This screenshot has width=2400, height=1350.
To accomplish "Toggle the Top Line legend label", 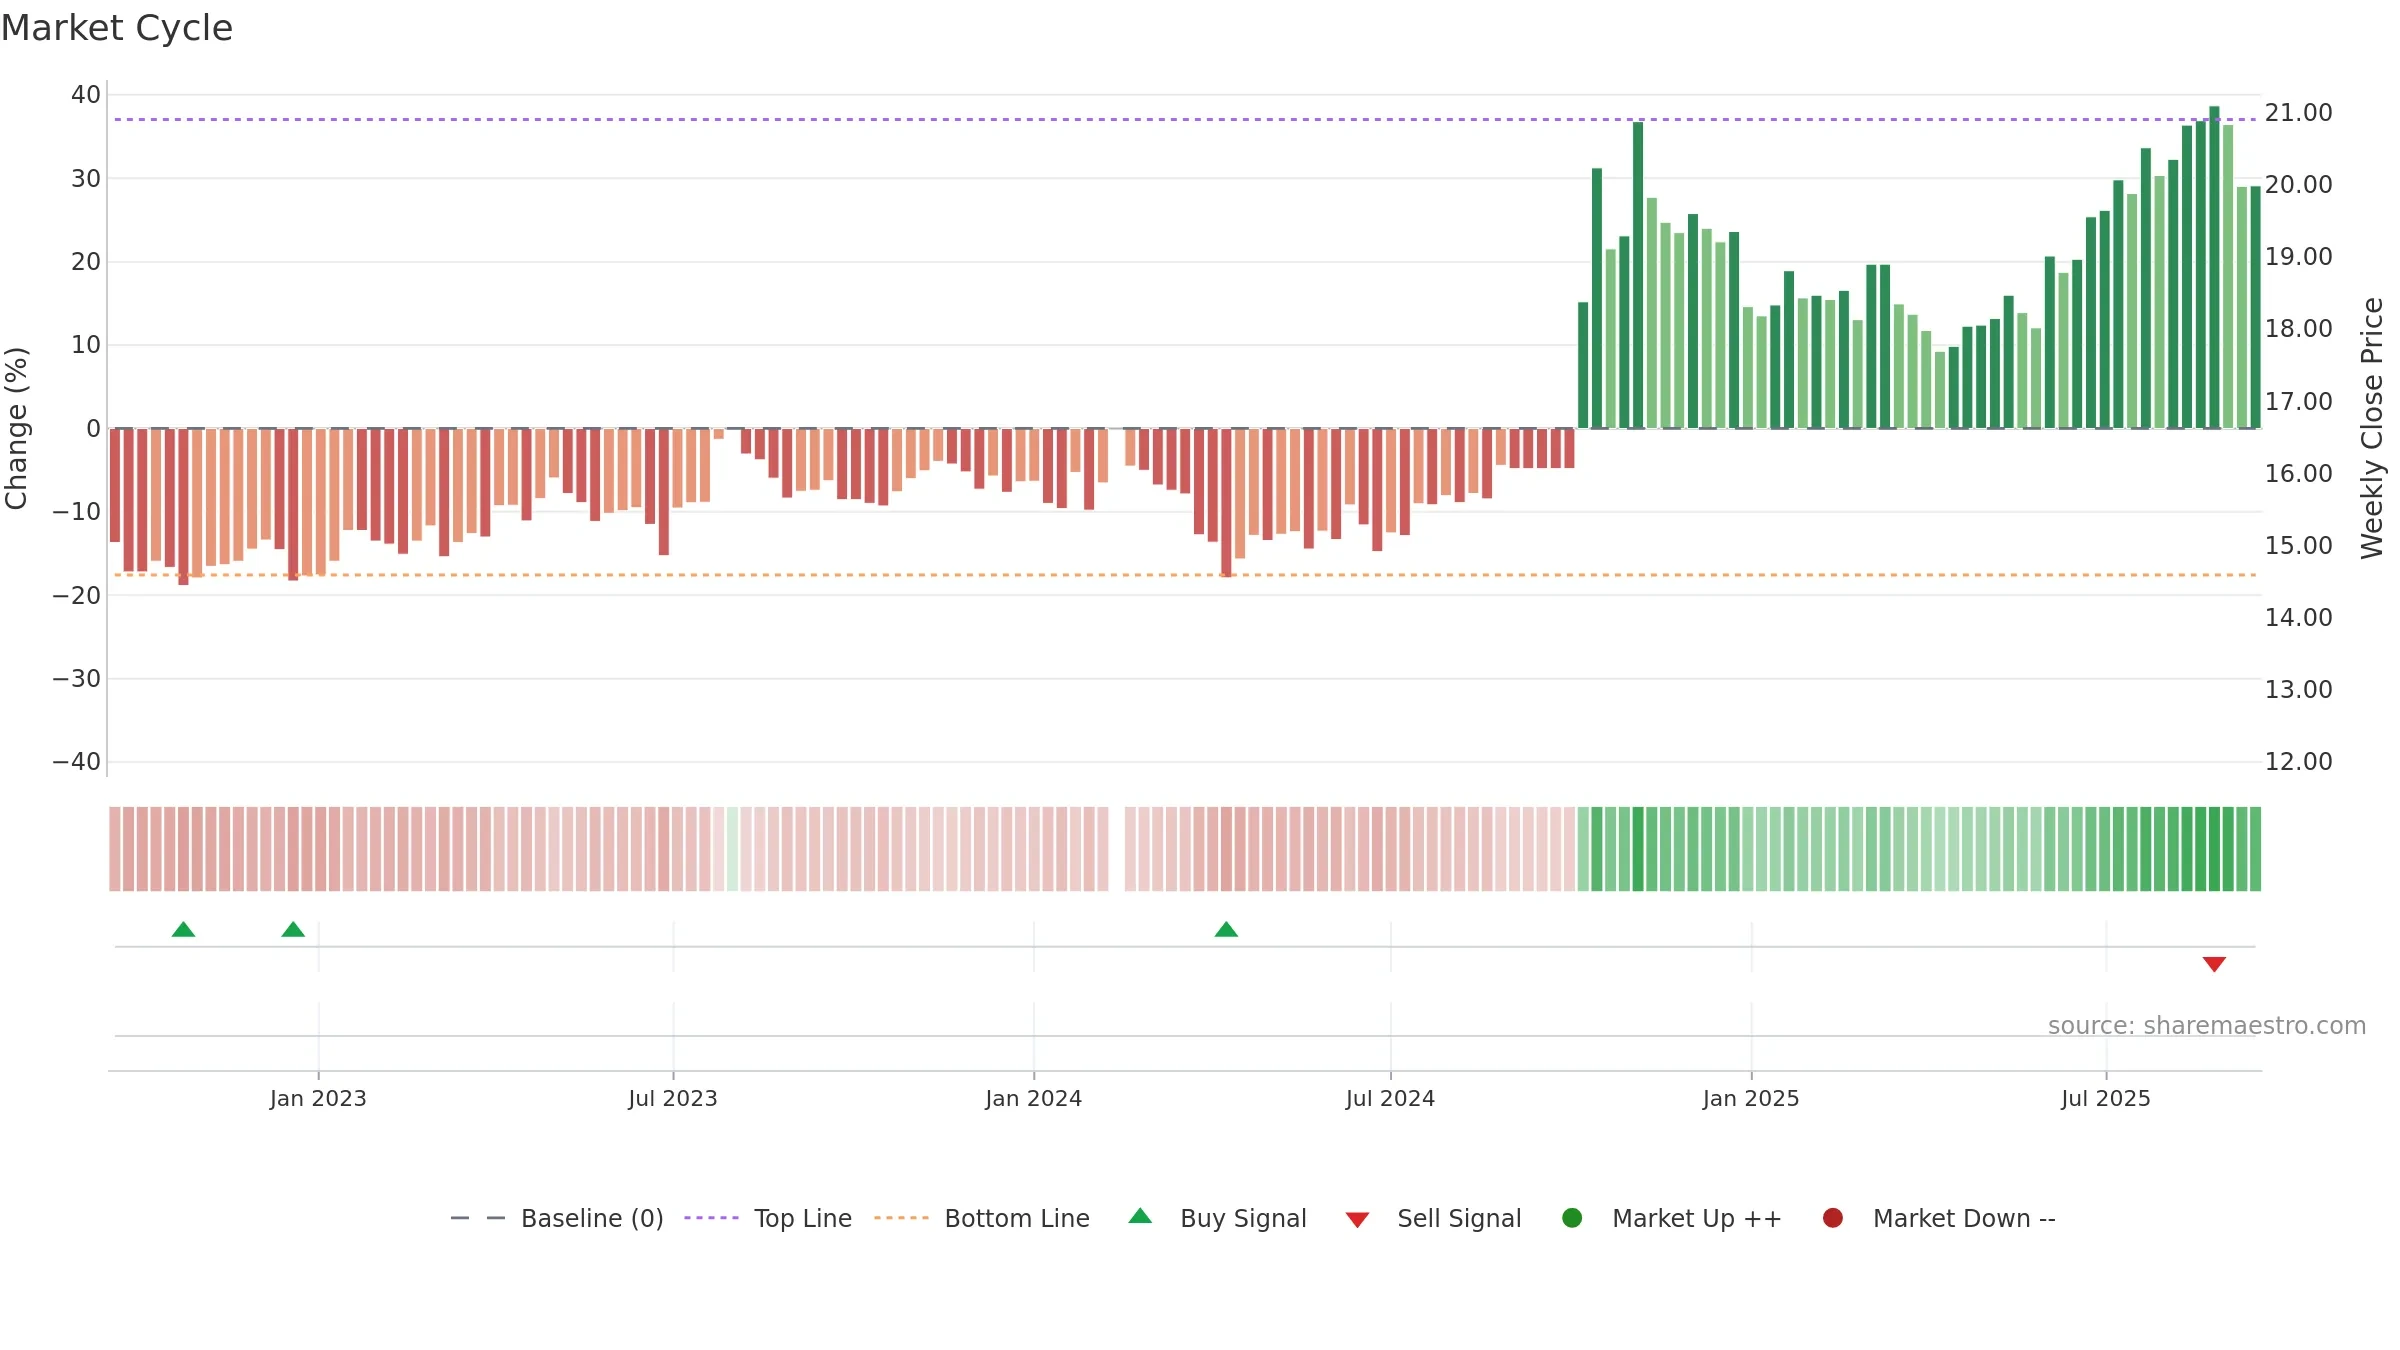I will 803,1219.
